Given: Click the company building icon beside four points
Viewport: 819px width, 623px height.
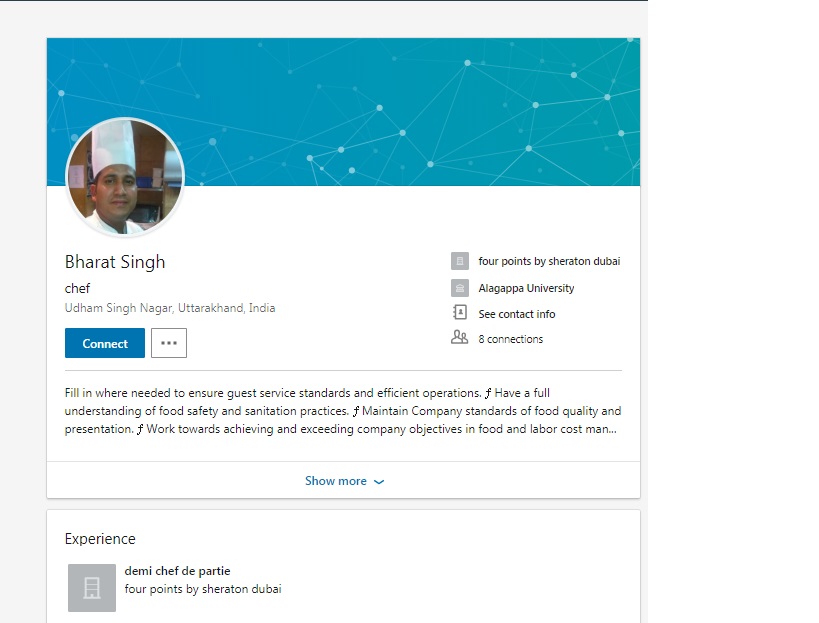Looking at the screenshot, I should point(460,262).
